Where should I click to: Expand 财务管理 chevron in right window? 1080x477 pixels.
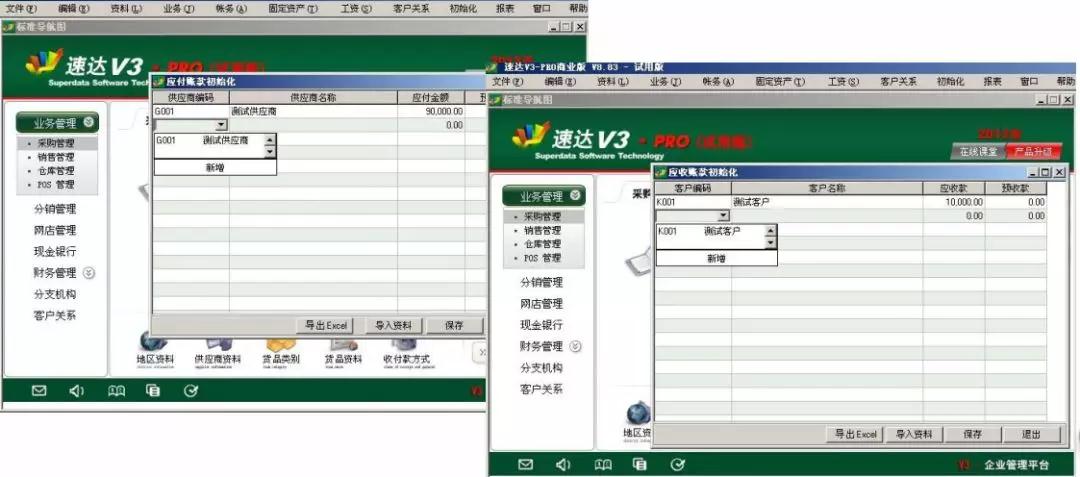pos(575,346)
